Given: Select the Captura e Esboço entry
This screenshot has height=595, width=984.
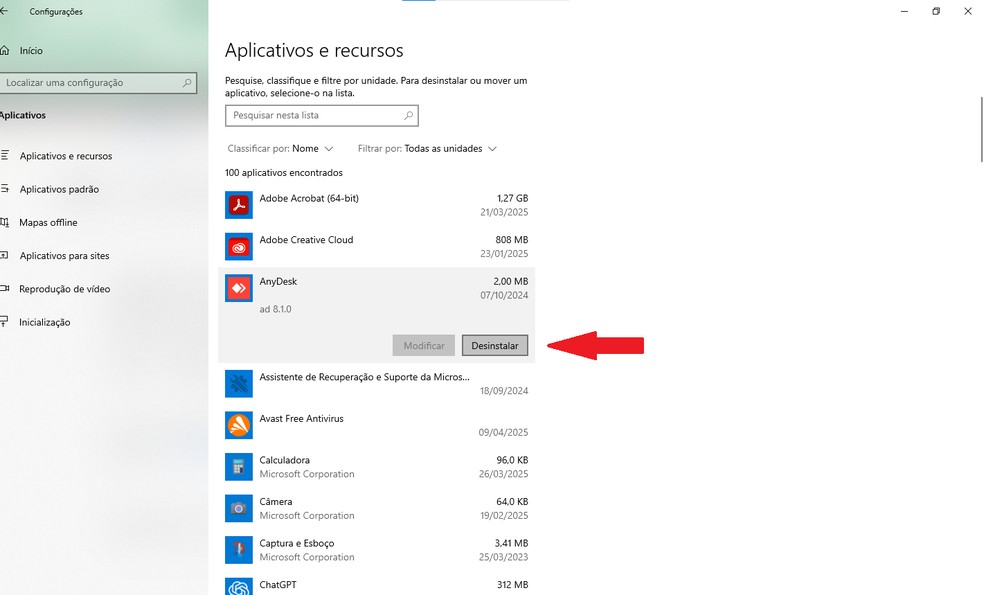Looking at the screenshot, I should [x=377, y=550].
